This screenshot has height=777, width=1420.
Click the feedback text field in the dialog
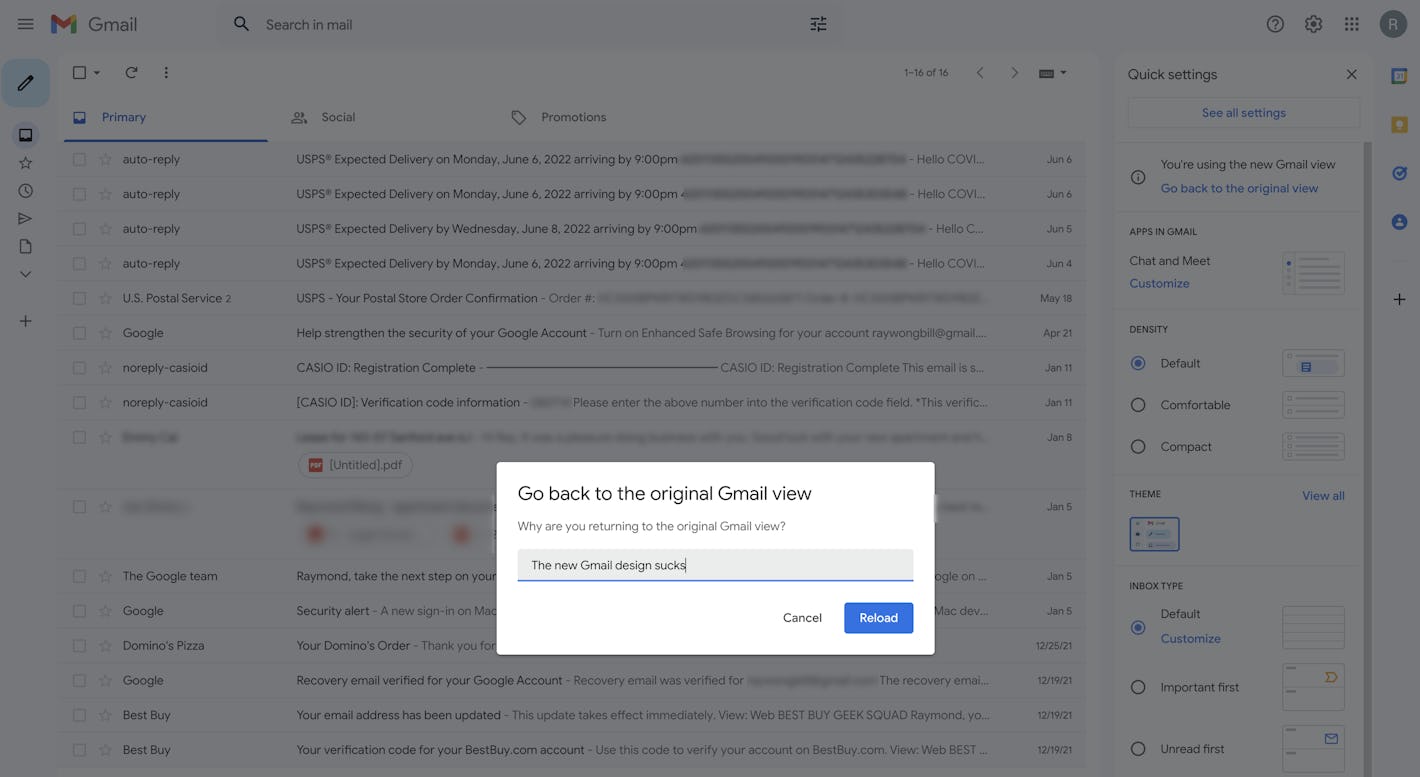pos(715,565)
